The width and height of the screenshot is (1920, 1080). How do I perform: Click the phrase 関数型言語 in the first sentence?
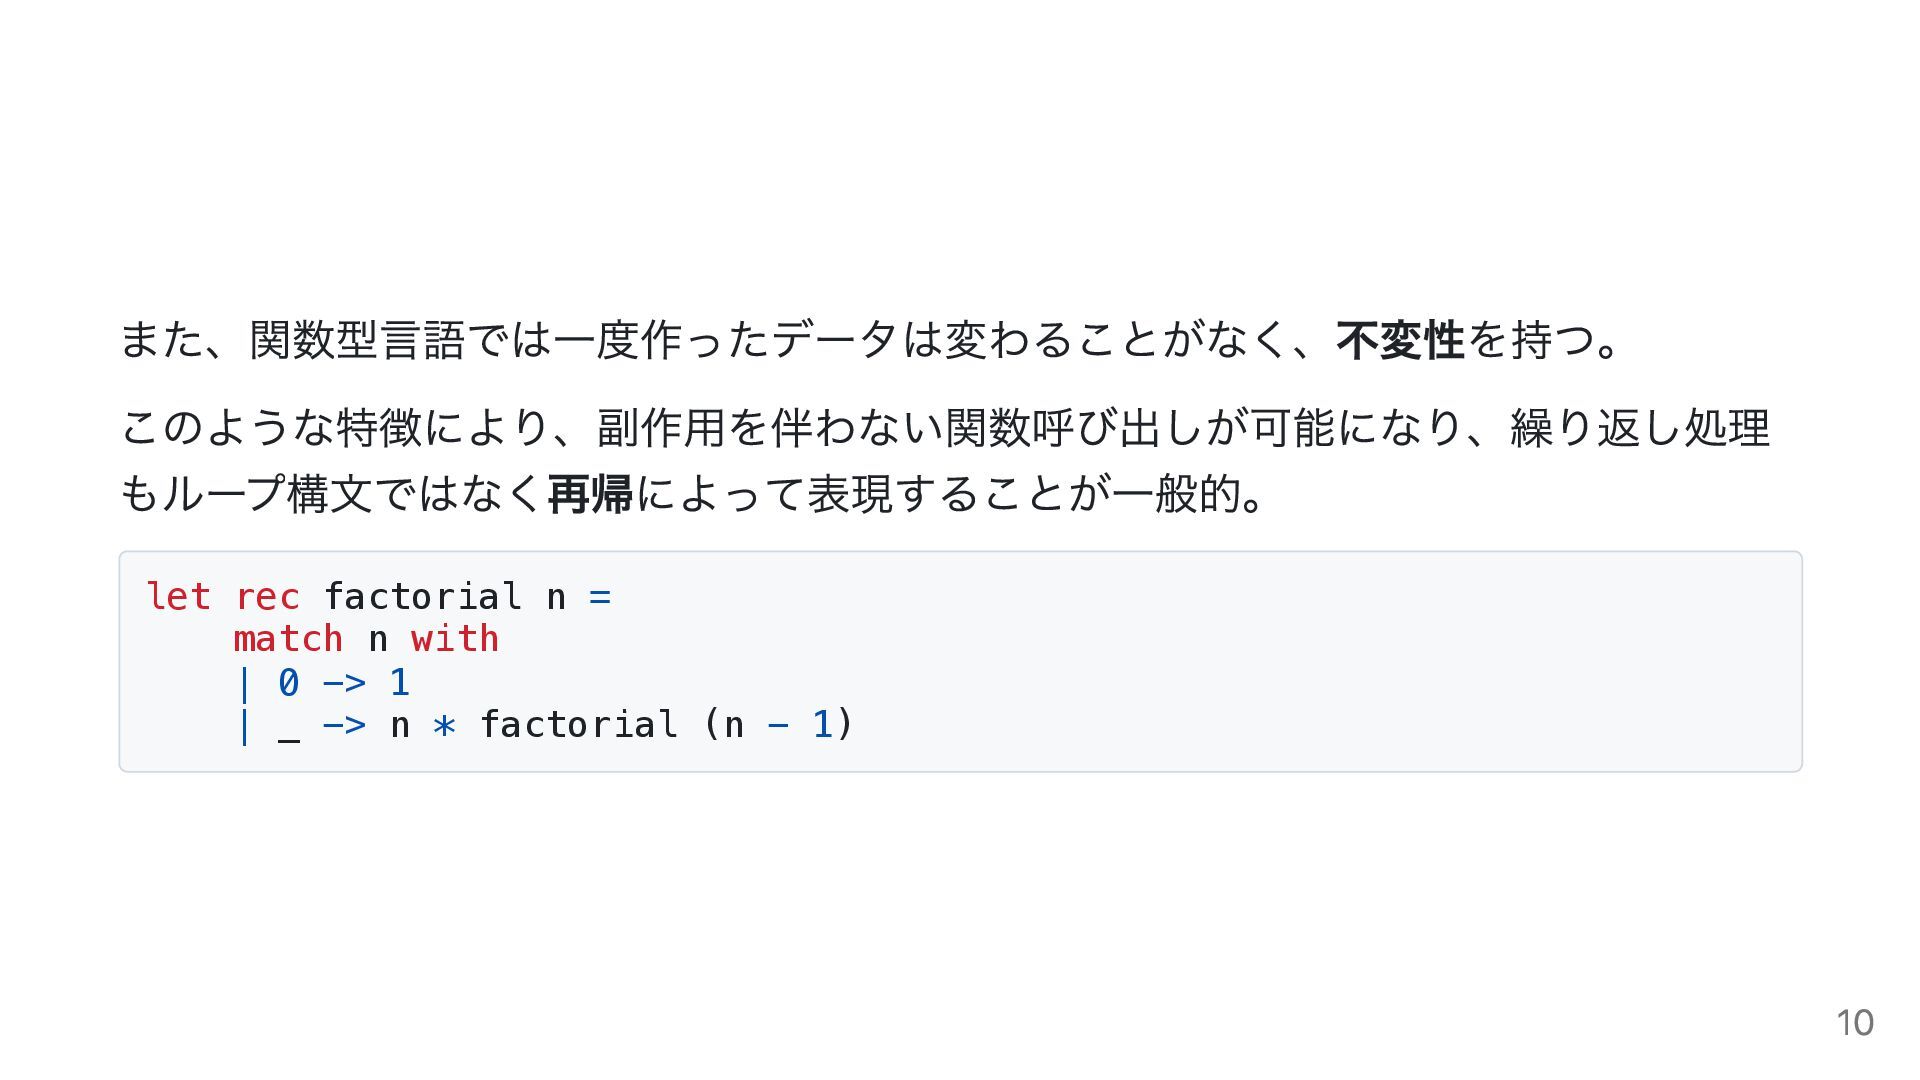point(357,340)
